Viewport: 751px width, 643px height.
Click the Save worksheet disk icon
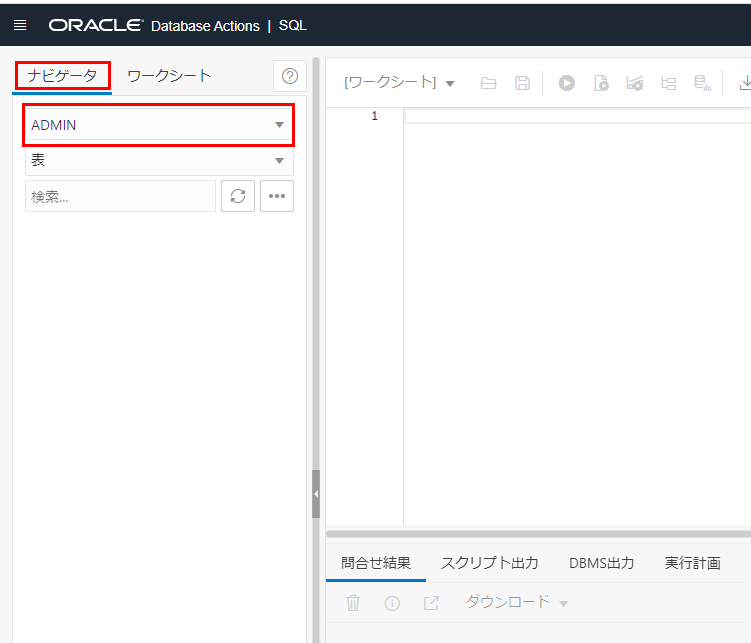point(522,83)
